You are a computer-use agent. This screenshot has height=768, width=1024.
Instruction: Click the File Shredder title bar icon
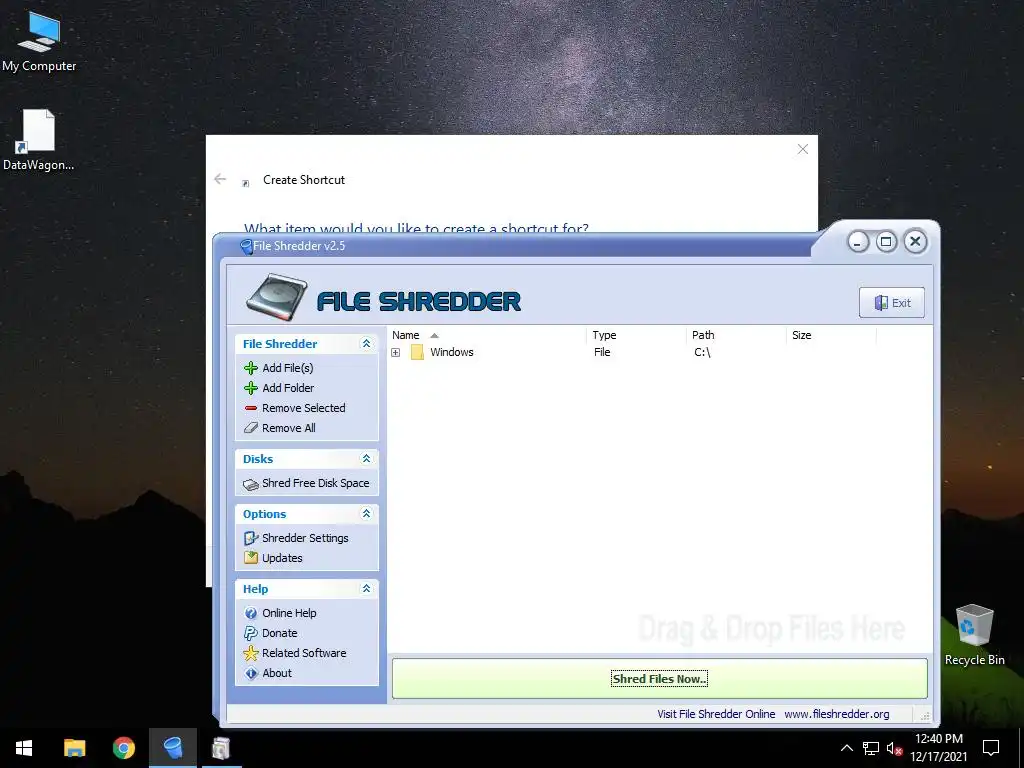246,247
